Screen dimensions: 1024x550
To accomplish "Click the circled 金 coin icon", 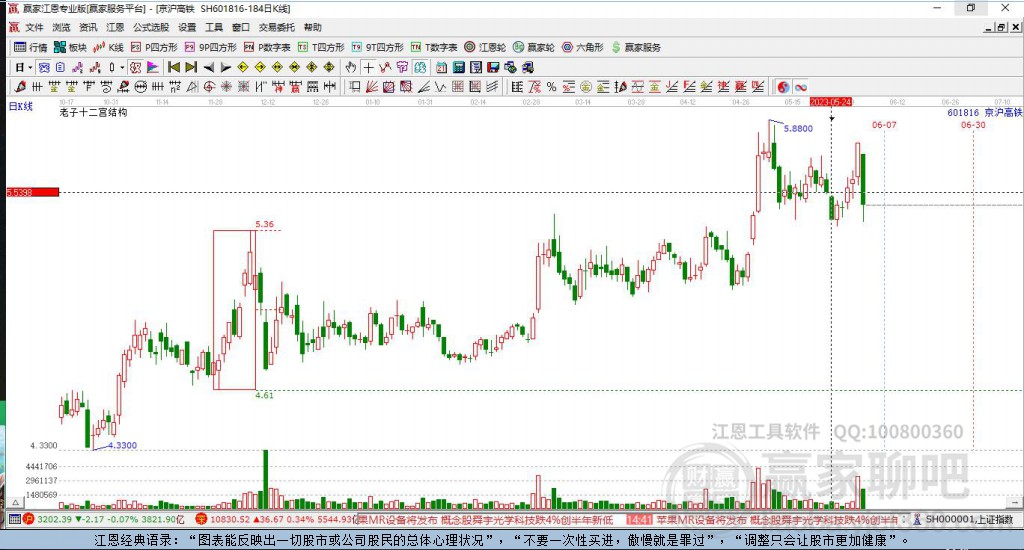I will pyautogui.click(x=586, y=87).
